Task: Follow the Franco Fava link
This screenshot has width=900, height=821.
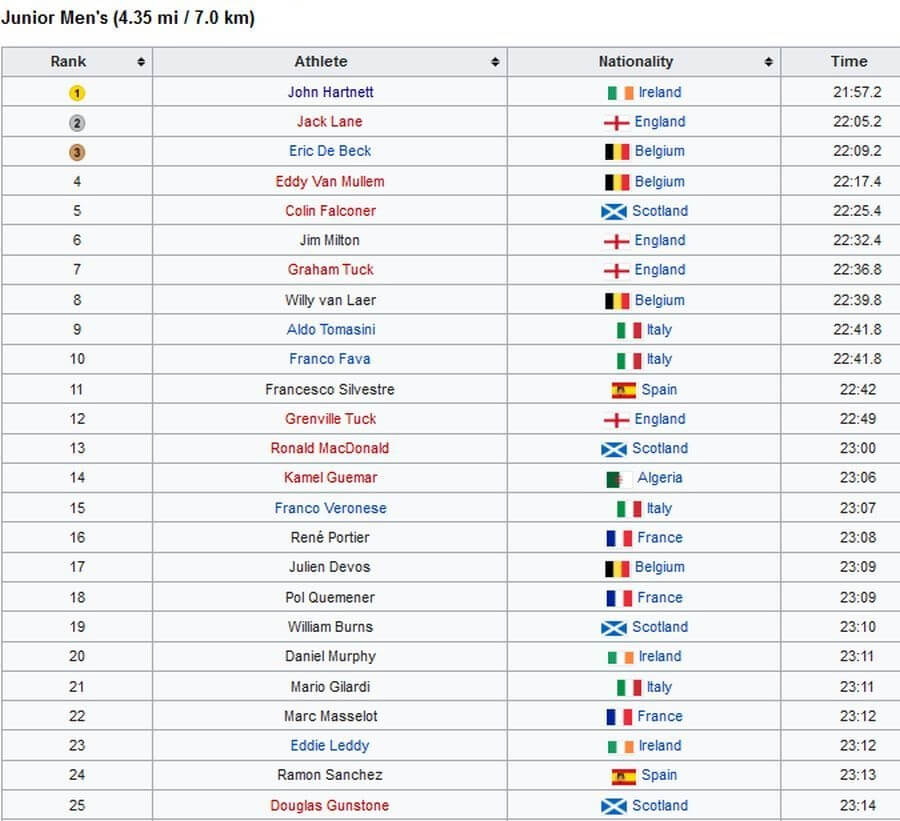Action: point(329,359)
